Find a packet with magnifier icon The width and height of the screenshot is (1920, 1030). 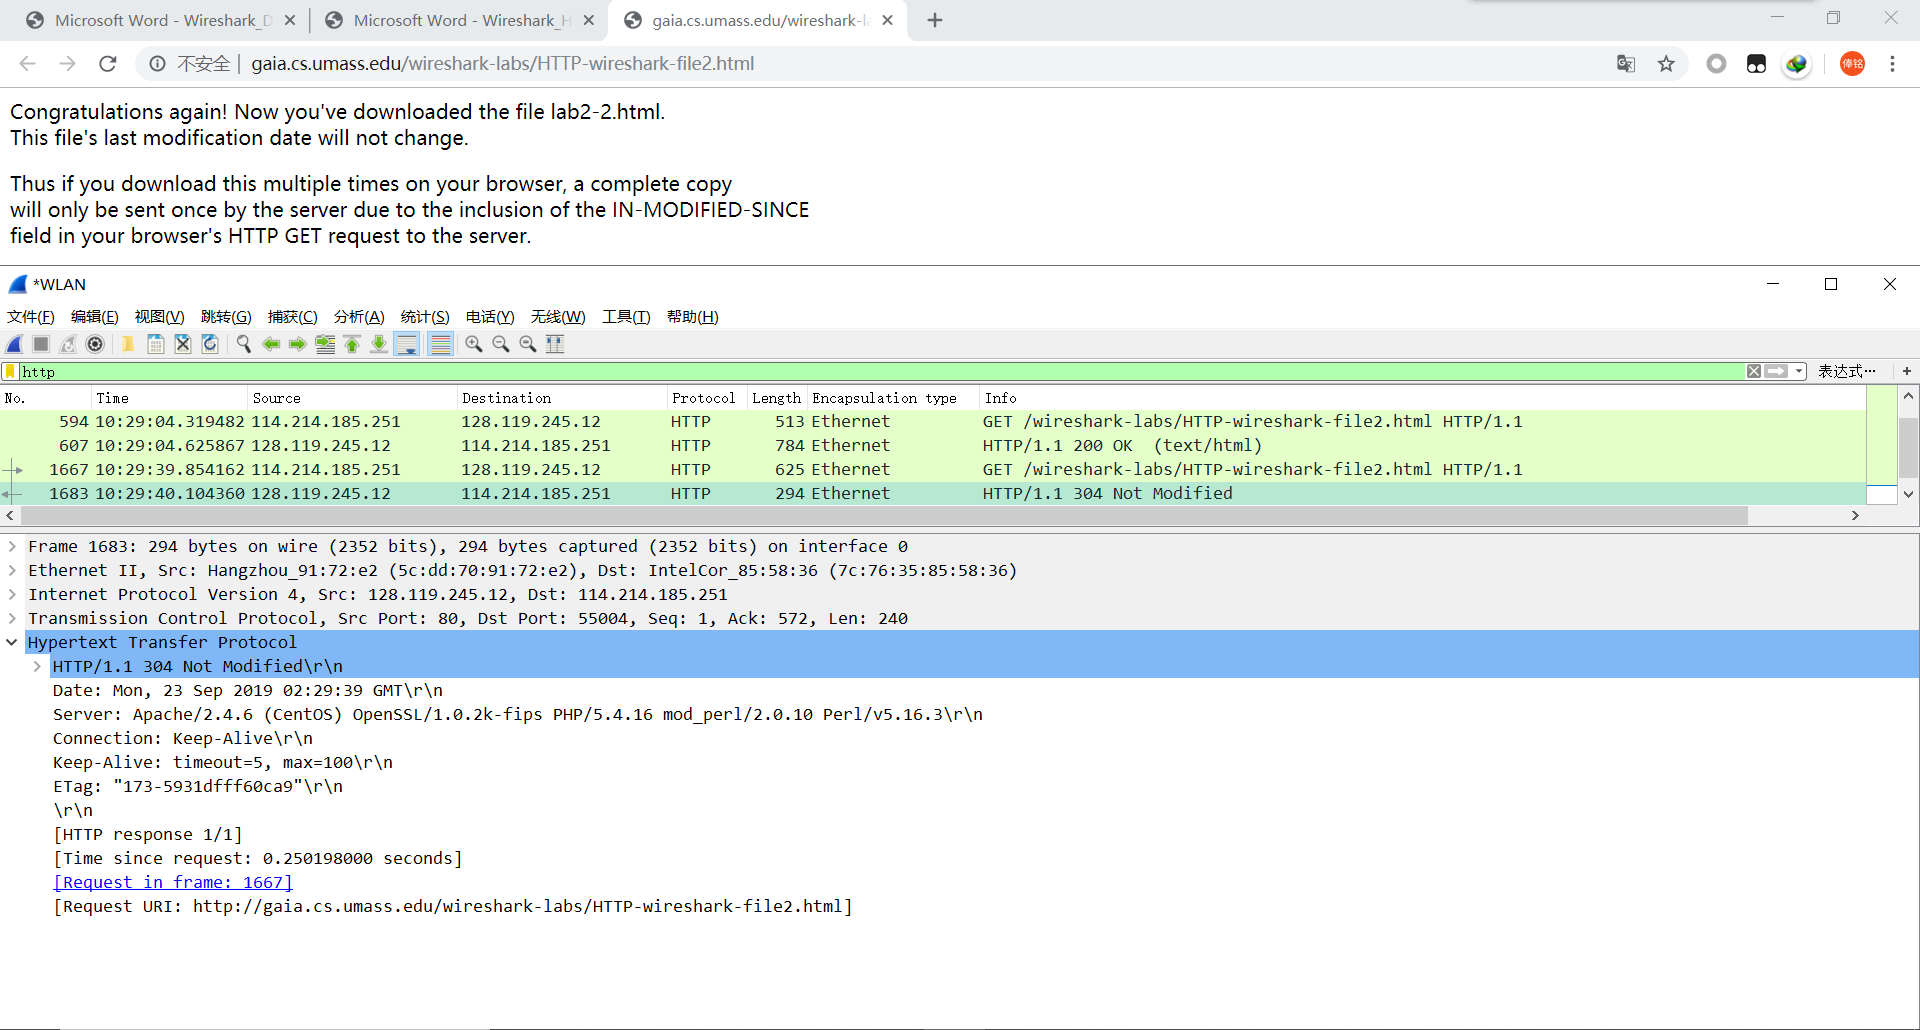click(243, 344)
